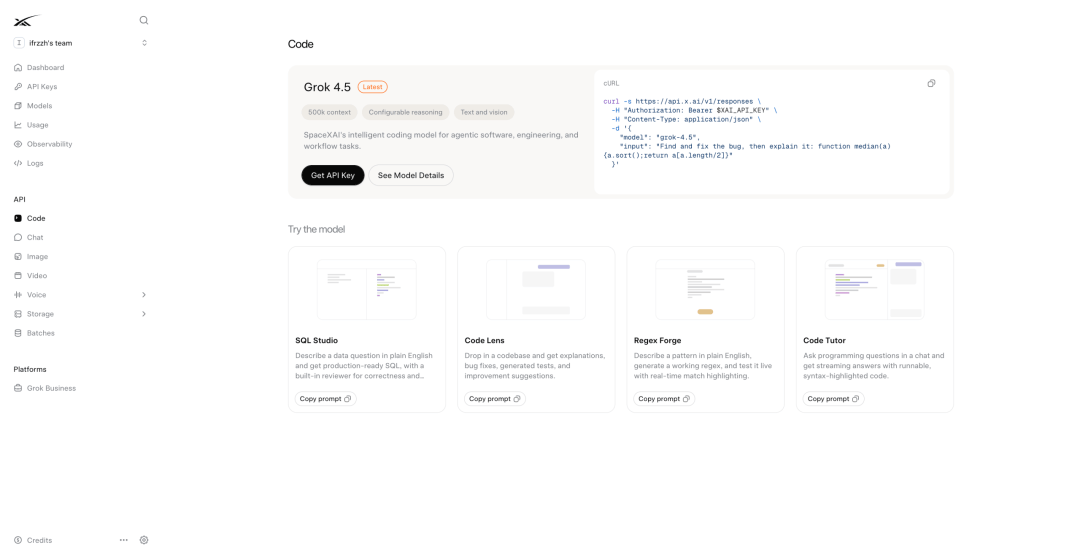Expand the Storage submenu chevron
The height and width of the screenshot is (558, 1080).
pos(144,314)
